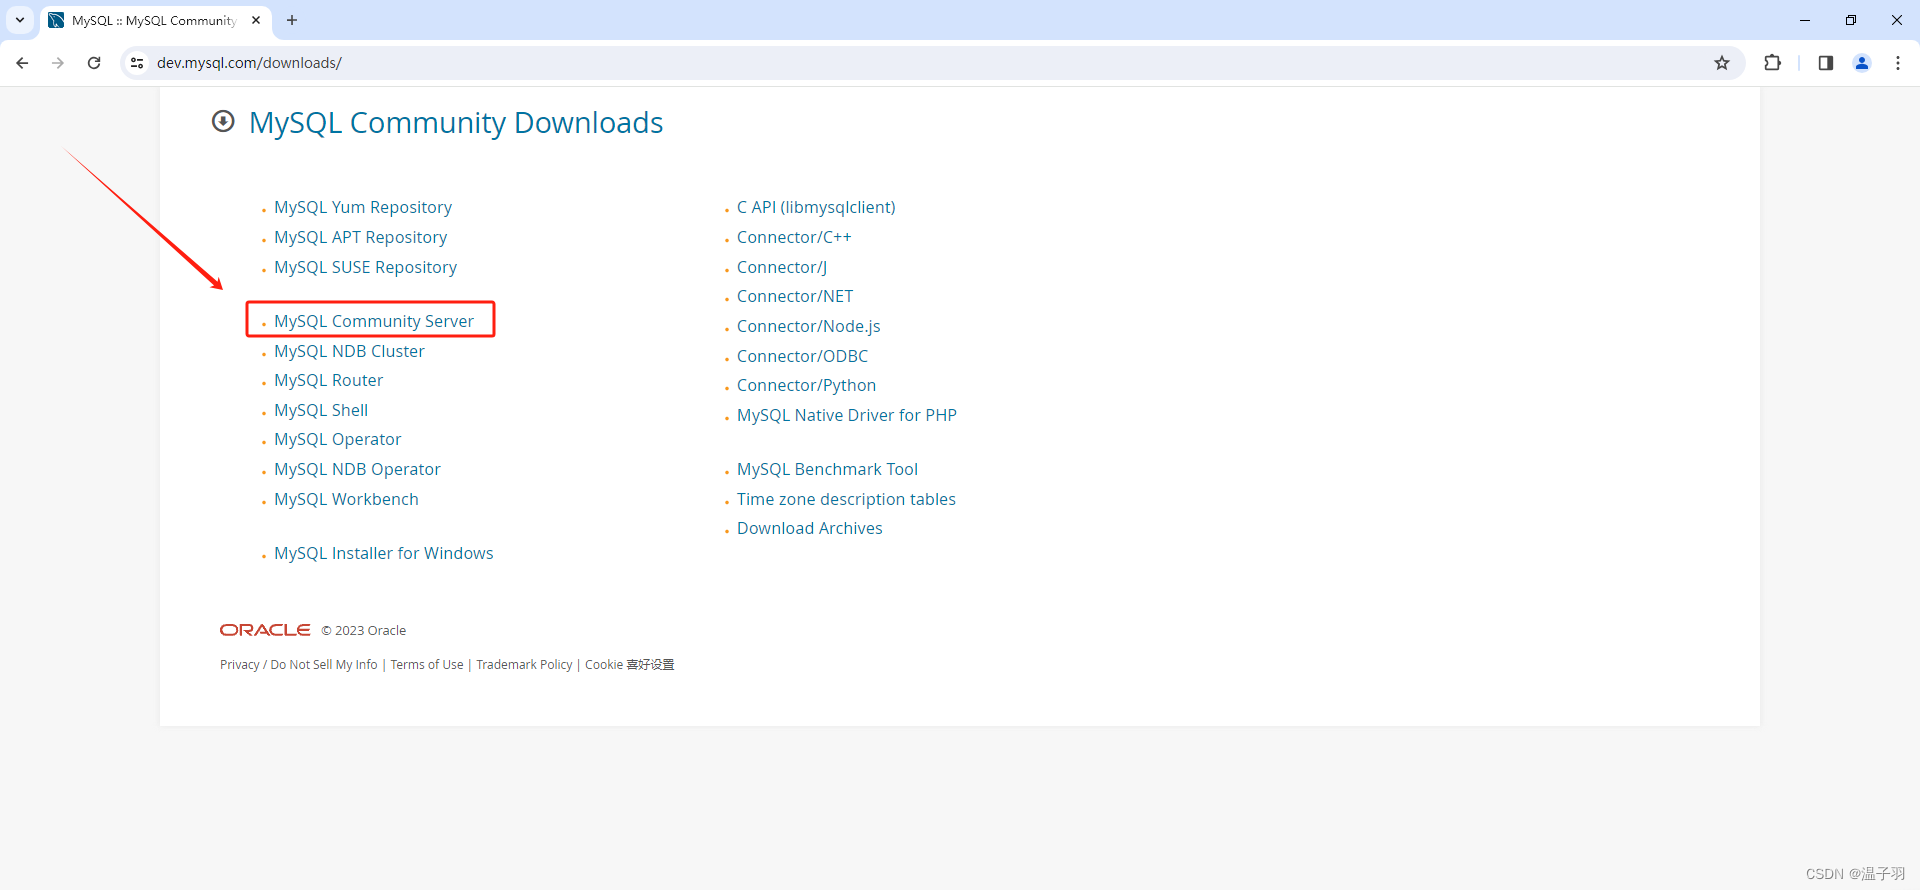
Task: Open MySQL Operator link
Action: (338, 439)
